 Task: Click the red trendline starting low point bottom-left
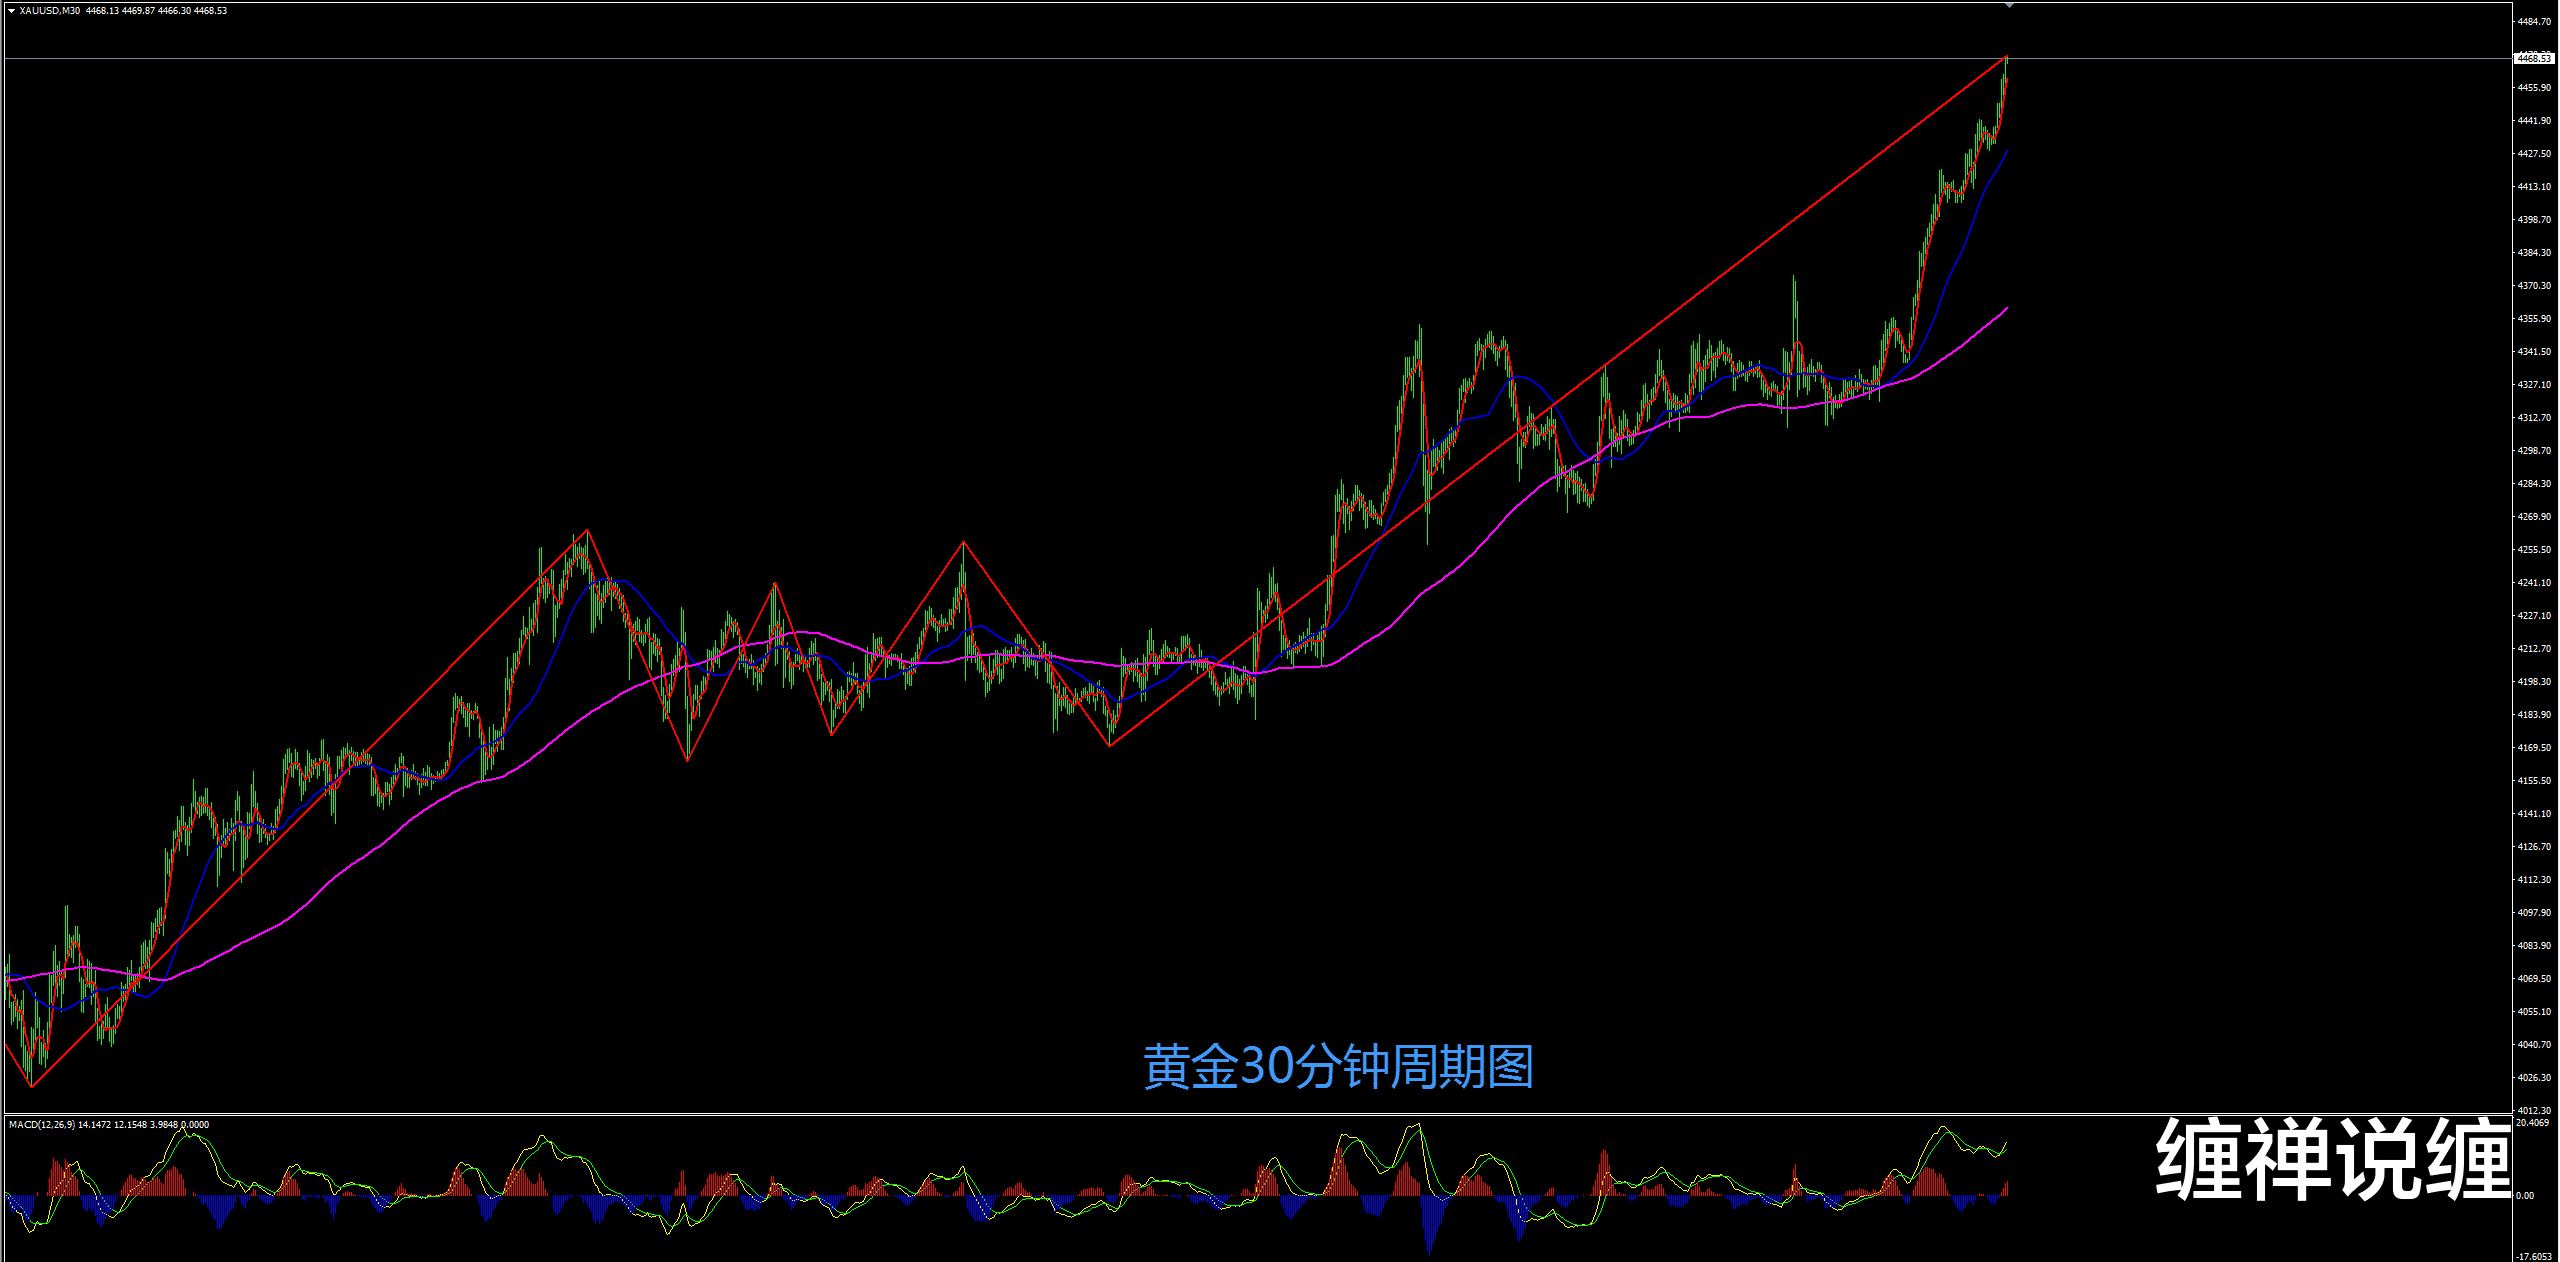[31, 1086]
